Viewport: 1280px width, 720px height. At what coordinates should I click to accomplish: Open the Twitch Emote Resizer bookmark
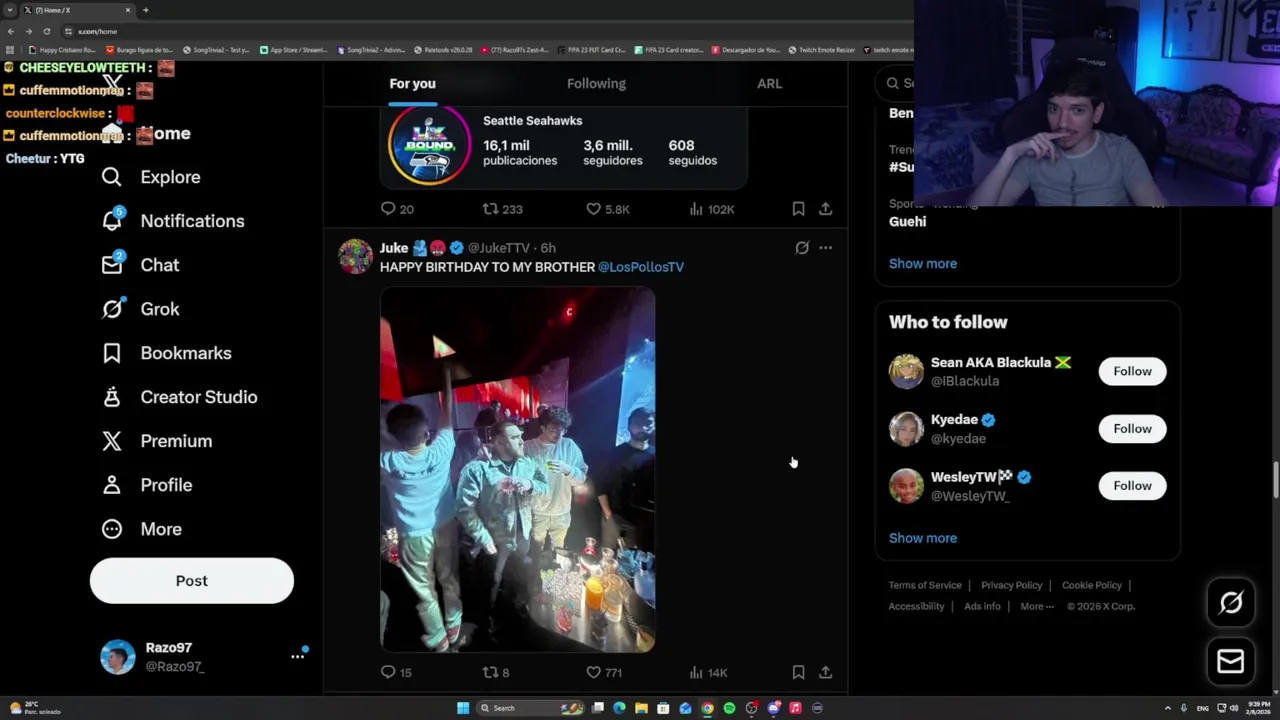coord(822,50)
